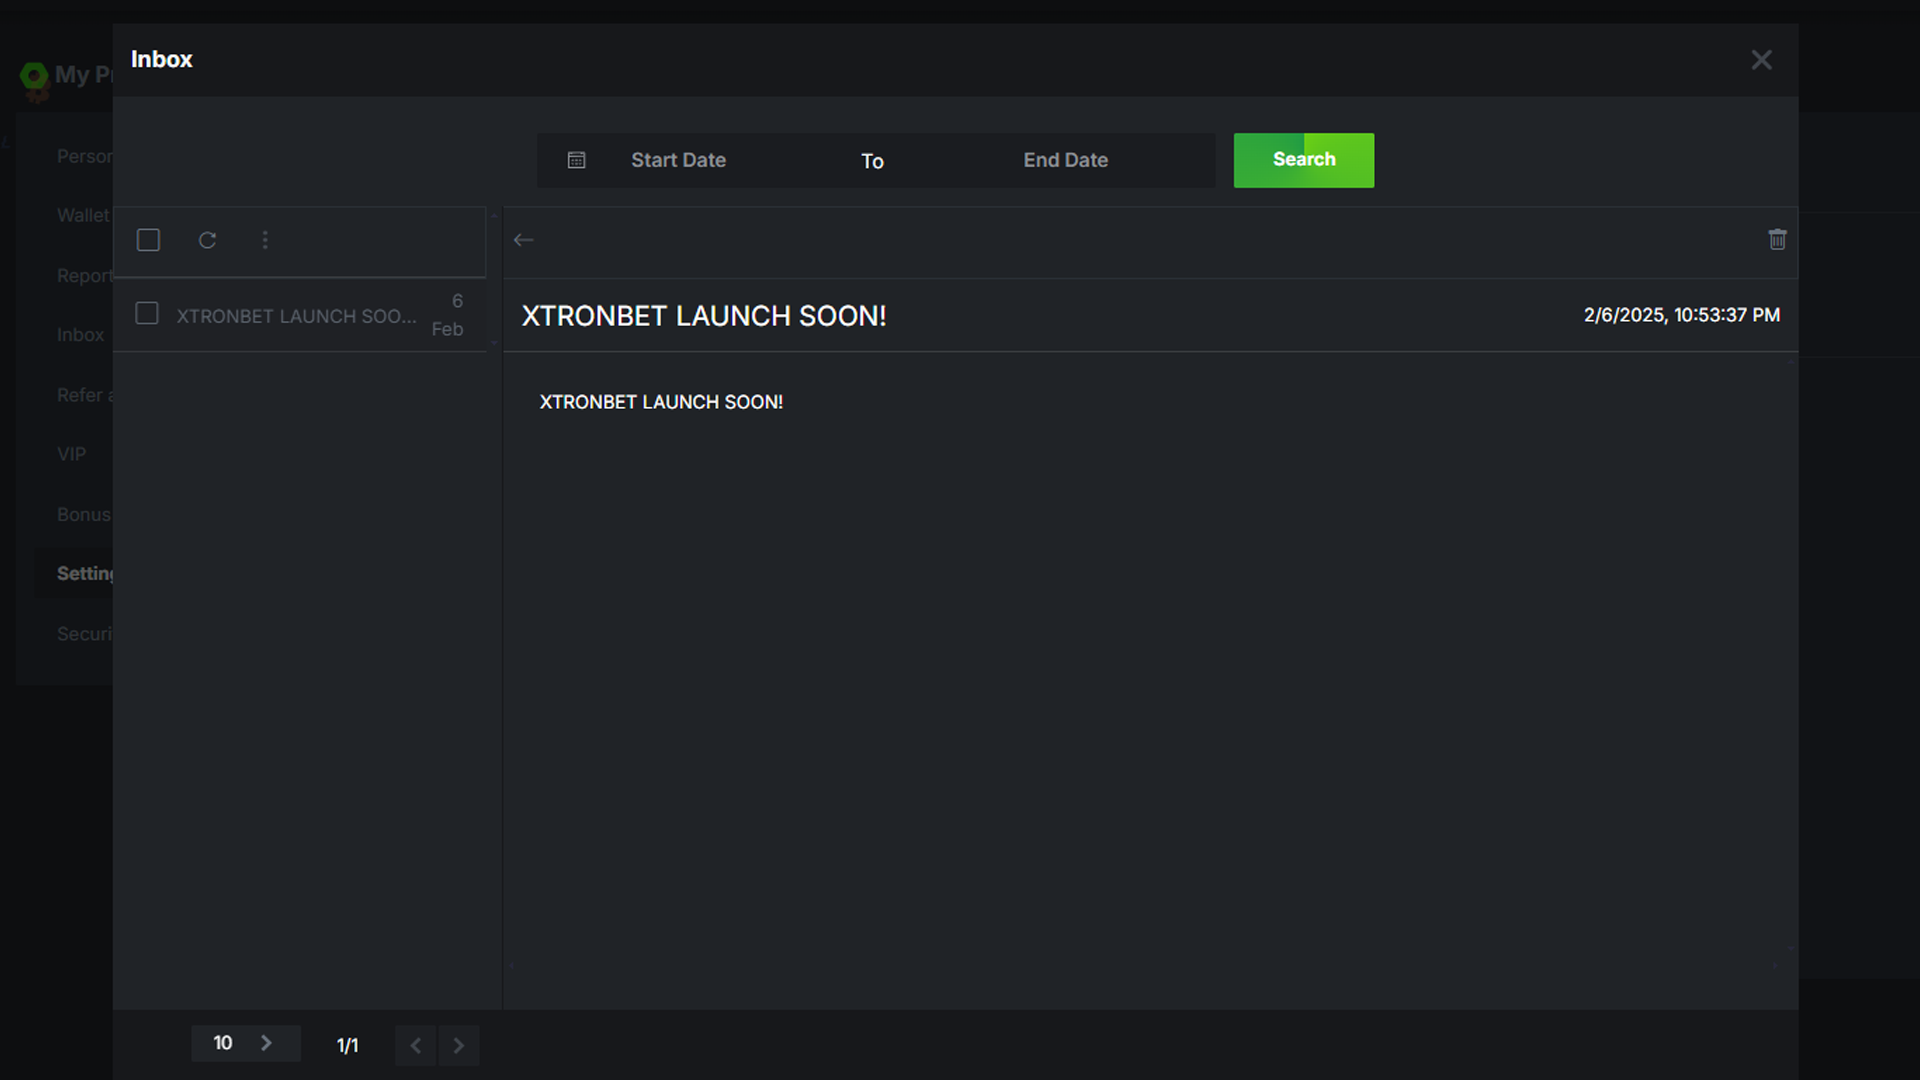
Task: Open the three-dot more options menu
Action: coord(265,240)
